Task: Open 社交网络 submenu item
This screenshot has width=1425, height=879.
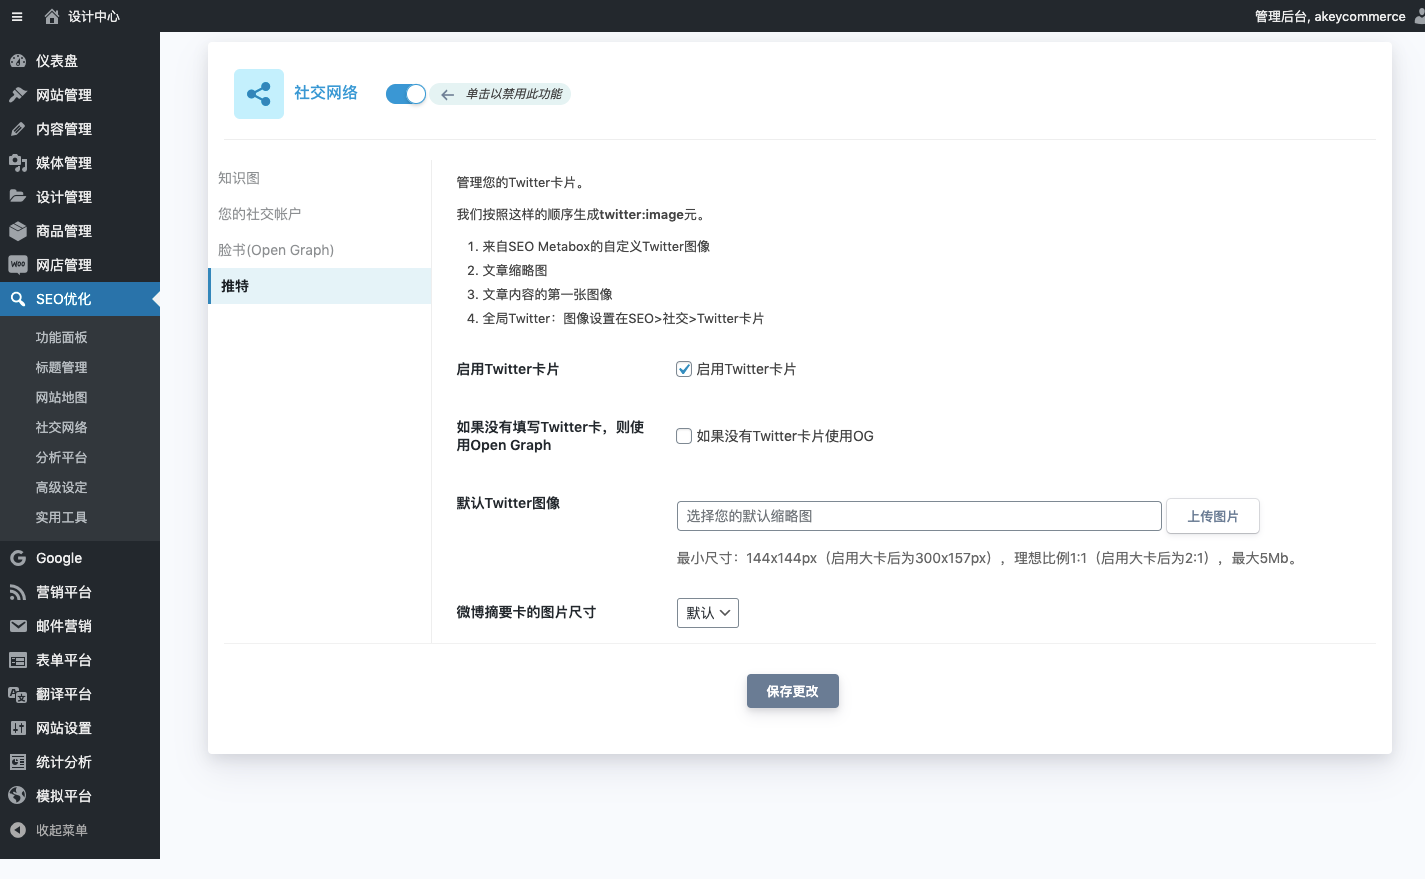Action: point(62,427)
